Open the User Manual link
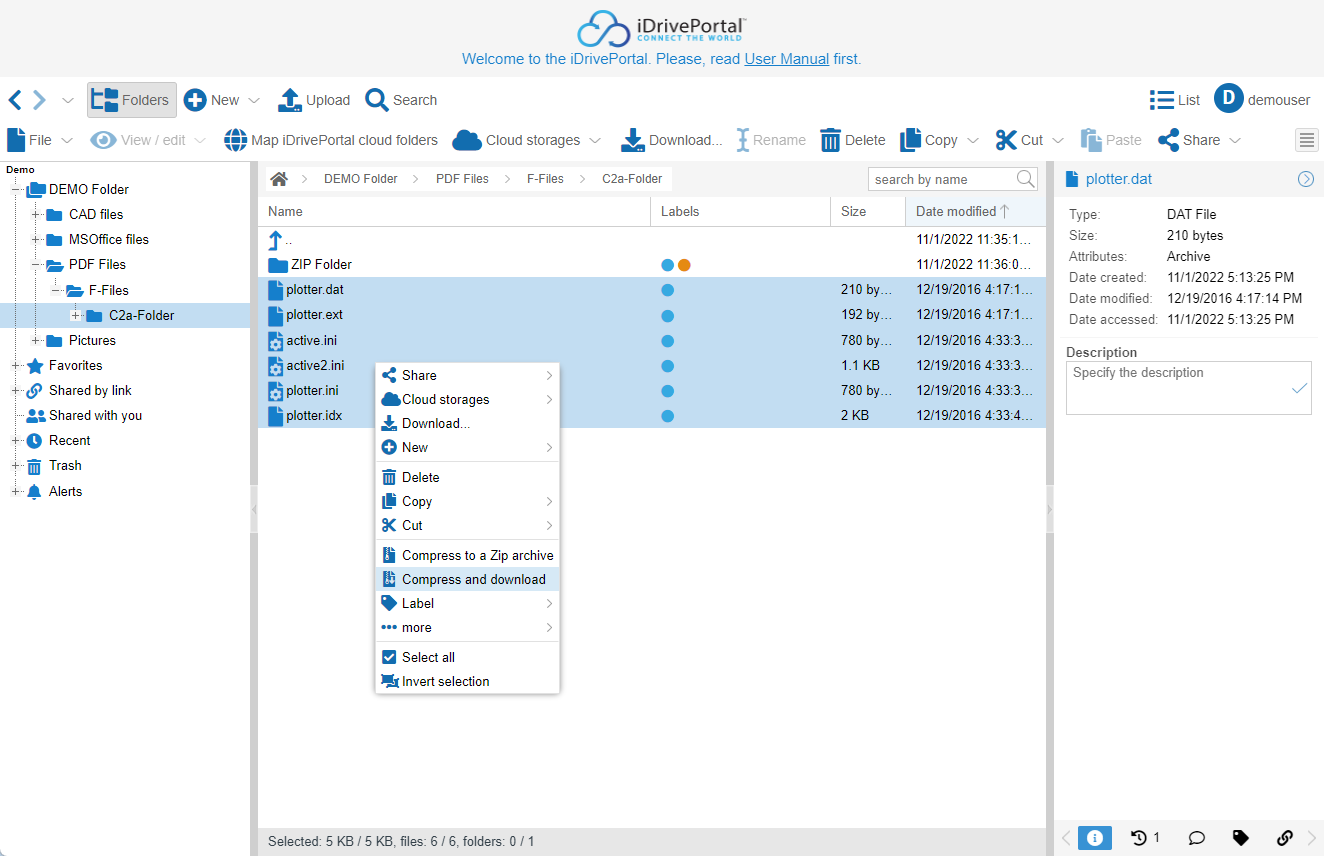 786,59
